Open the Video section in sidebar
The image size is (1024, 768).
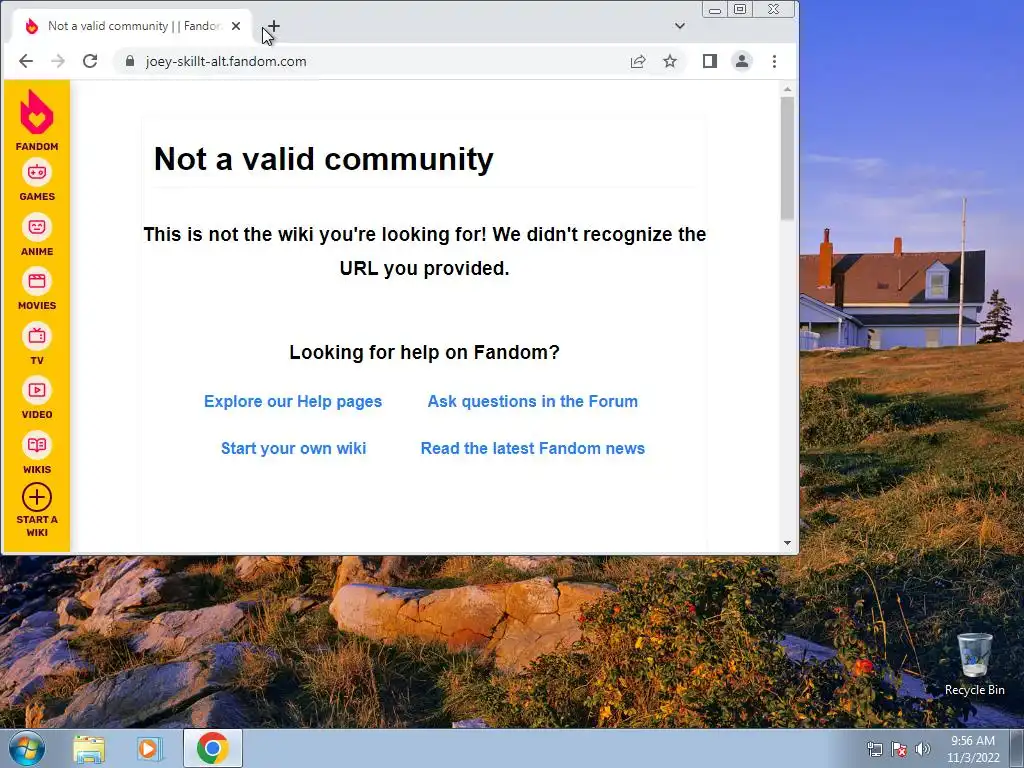(x=37, y=399)
